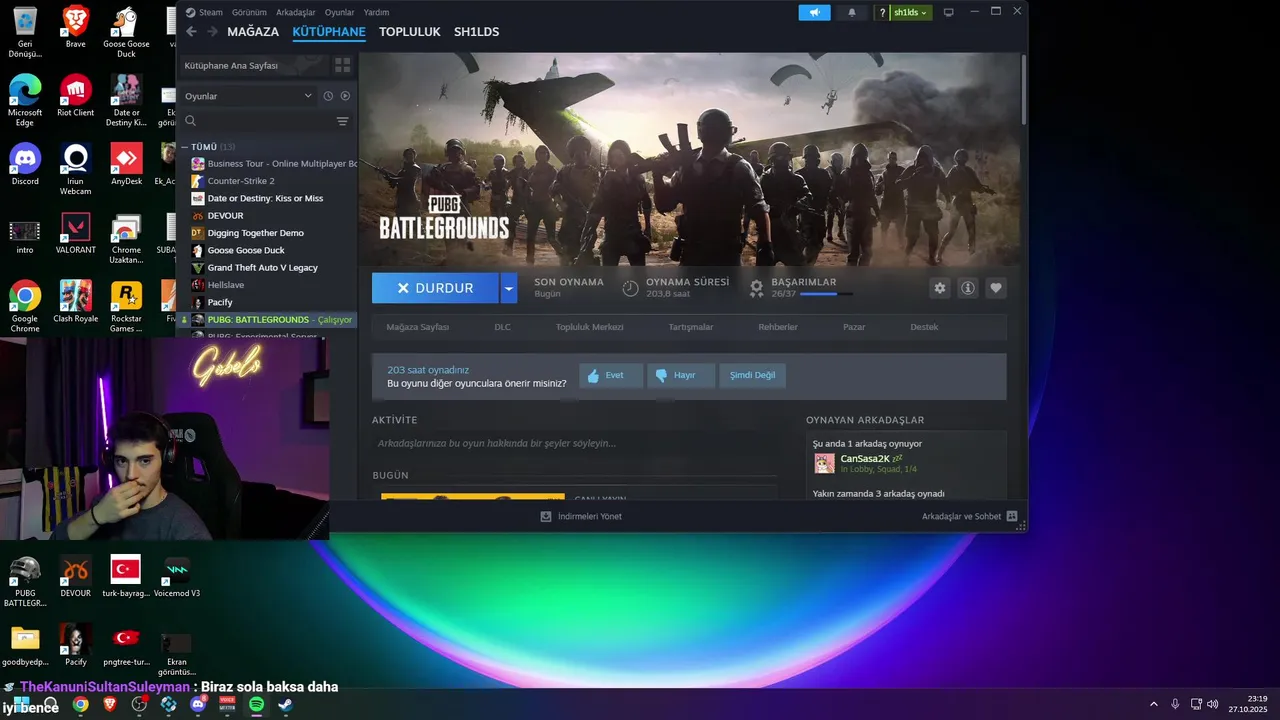This screenshot has height=720, width=1280.
Task: Click Hayır thumbs-down button
Action: (x=680, y=376)
